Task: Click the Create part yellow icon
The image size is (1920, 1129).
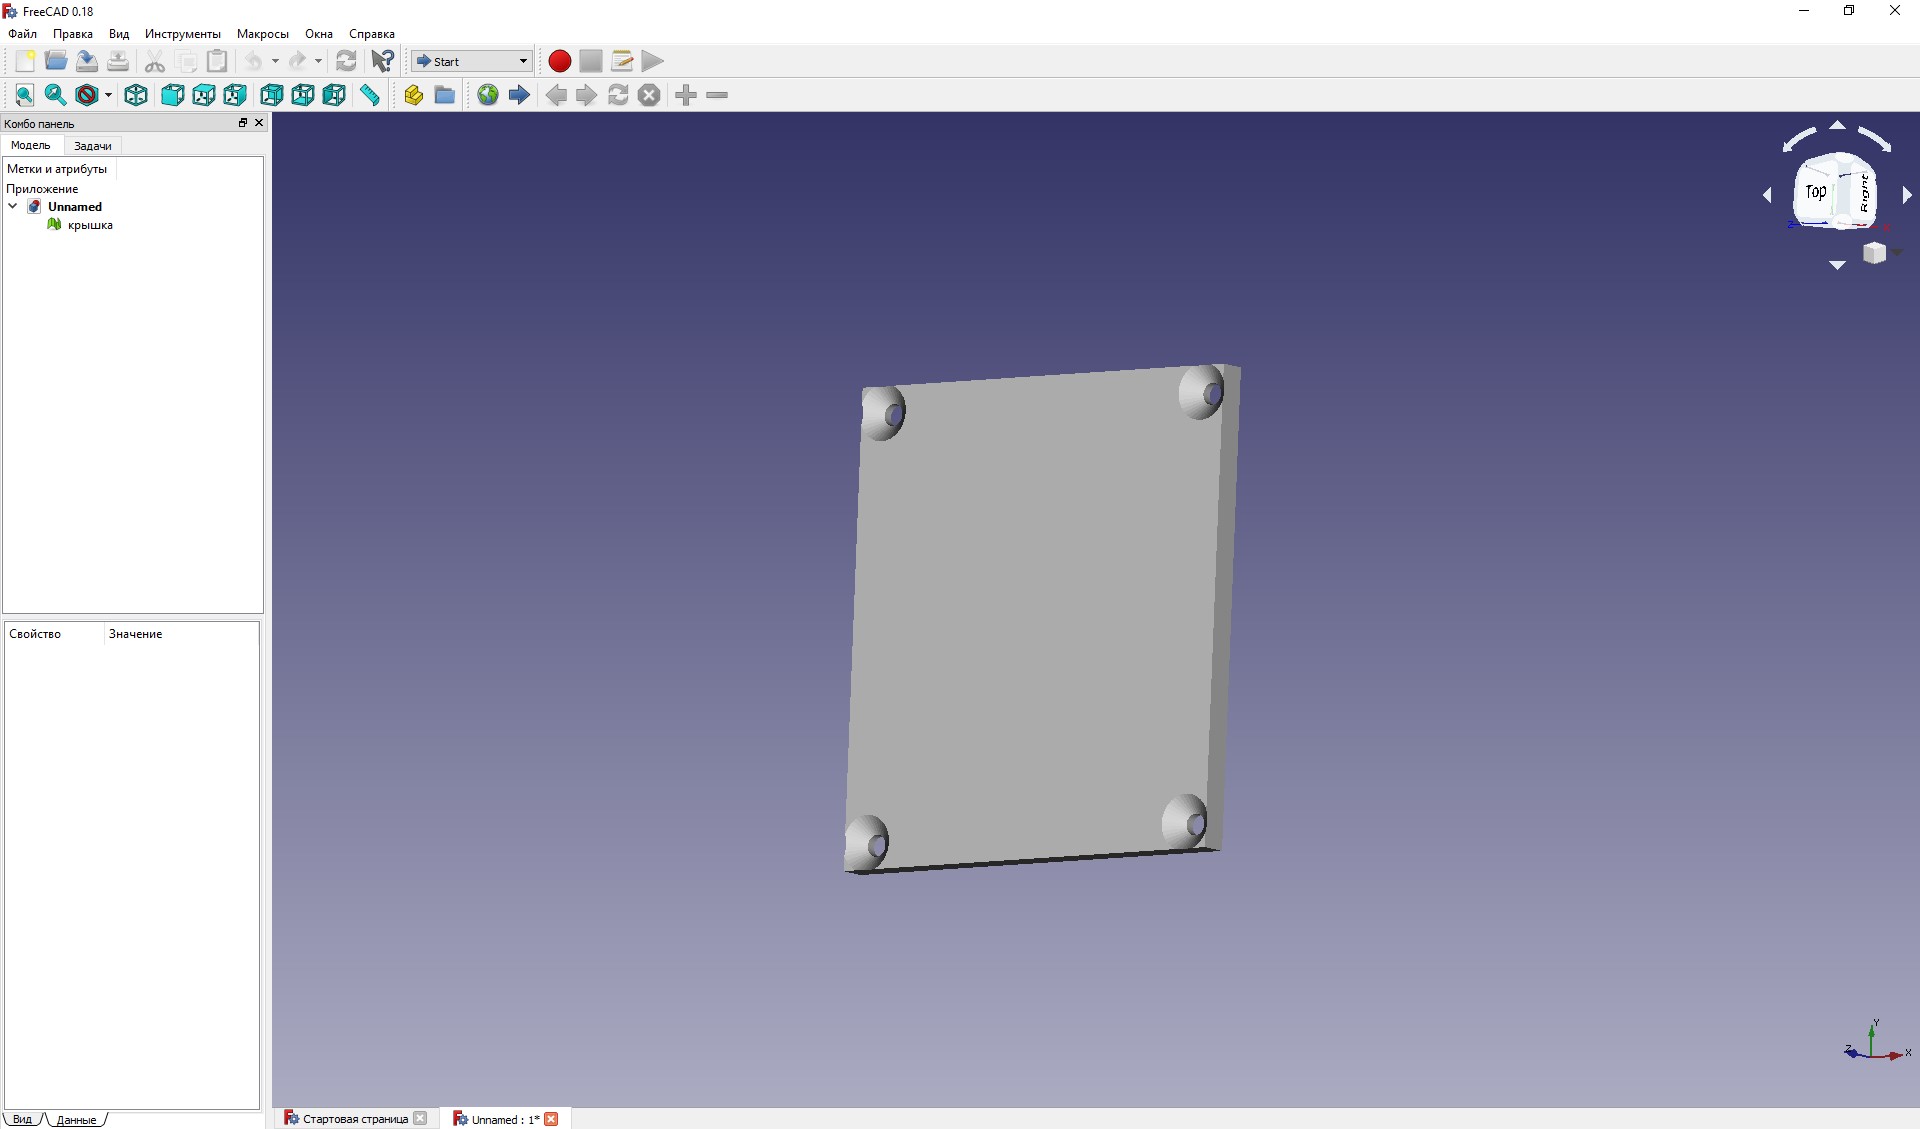Action: 413,95
